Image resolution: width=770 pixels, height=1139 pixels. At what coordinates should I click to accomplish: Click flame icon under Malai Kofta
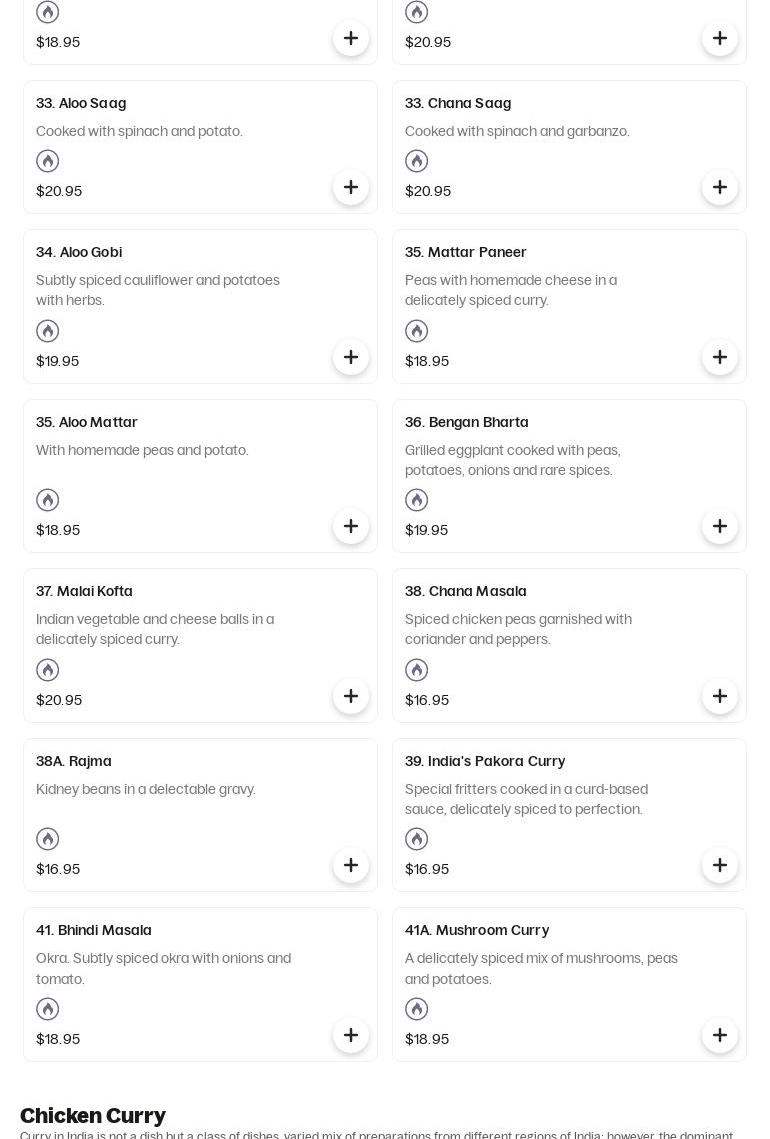click(48, 670)
